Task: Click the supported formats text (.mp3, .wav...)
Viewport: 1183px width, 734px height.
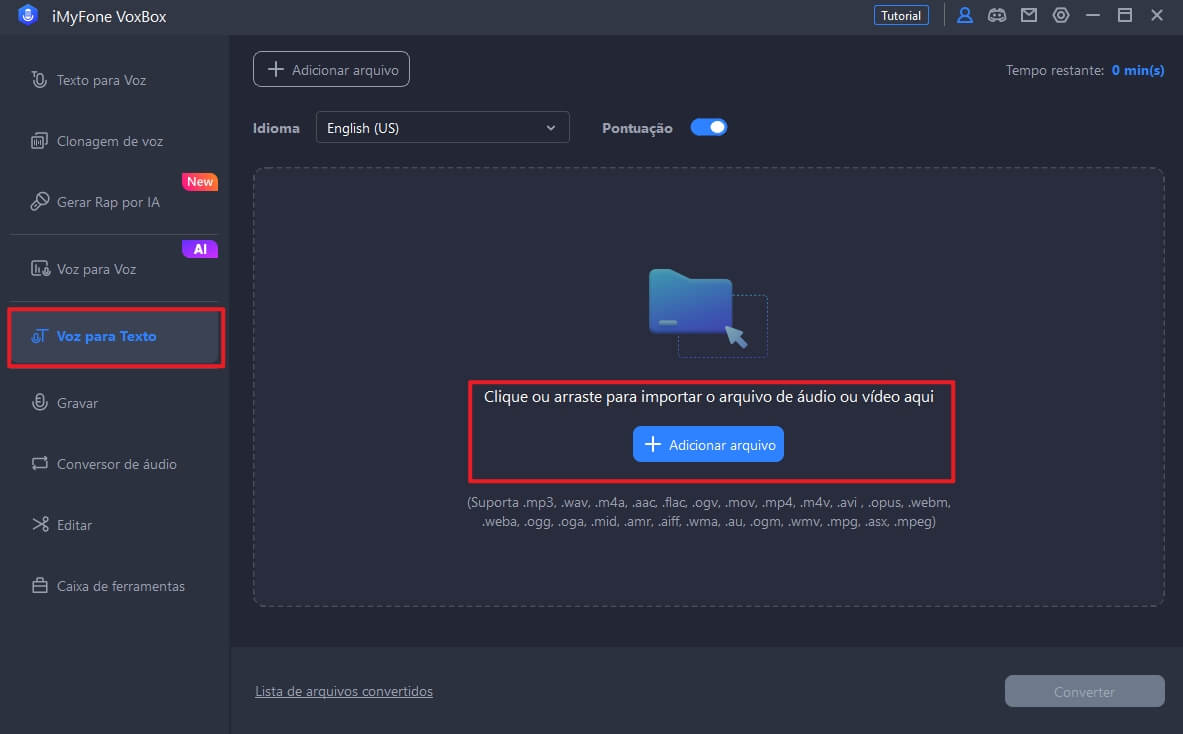Action: coord(708,511)
